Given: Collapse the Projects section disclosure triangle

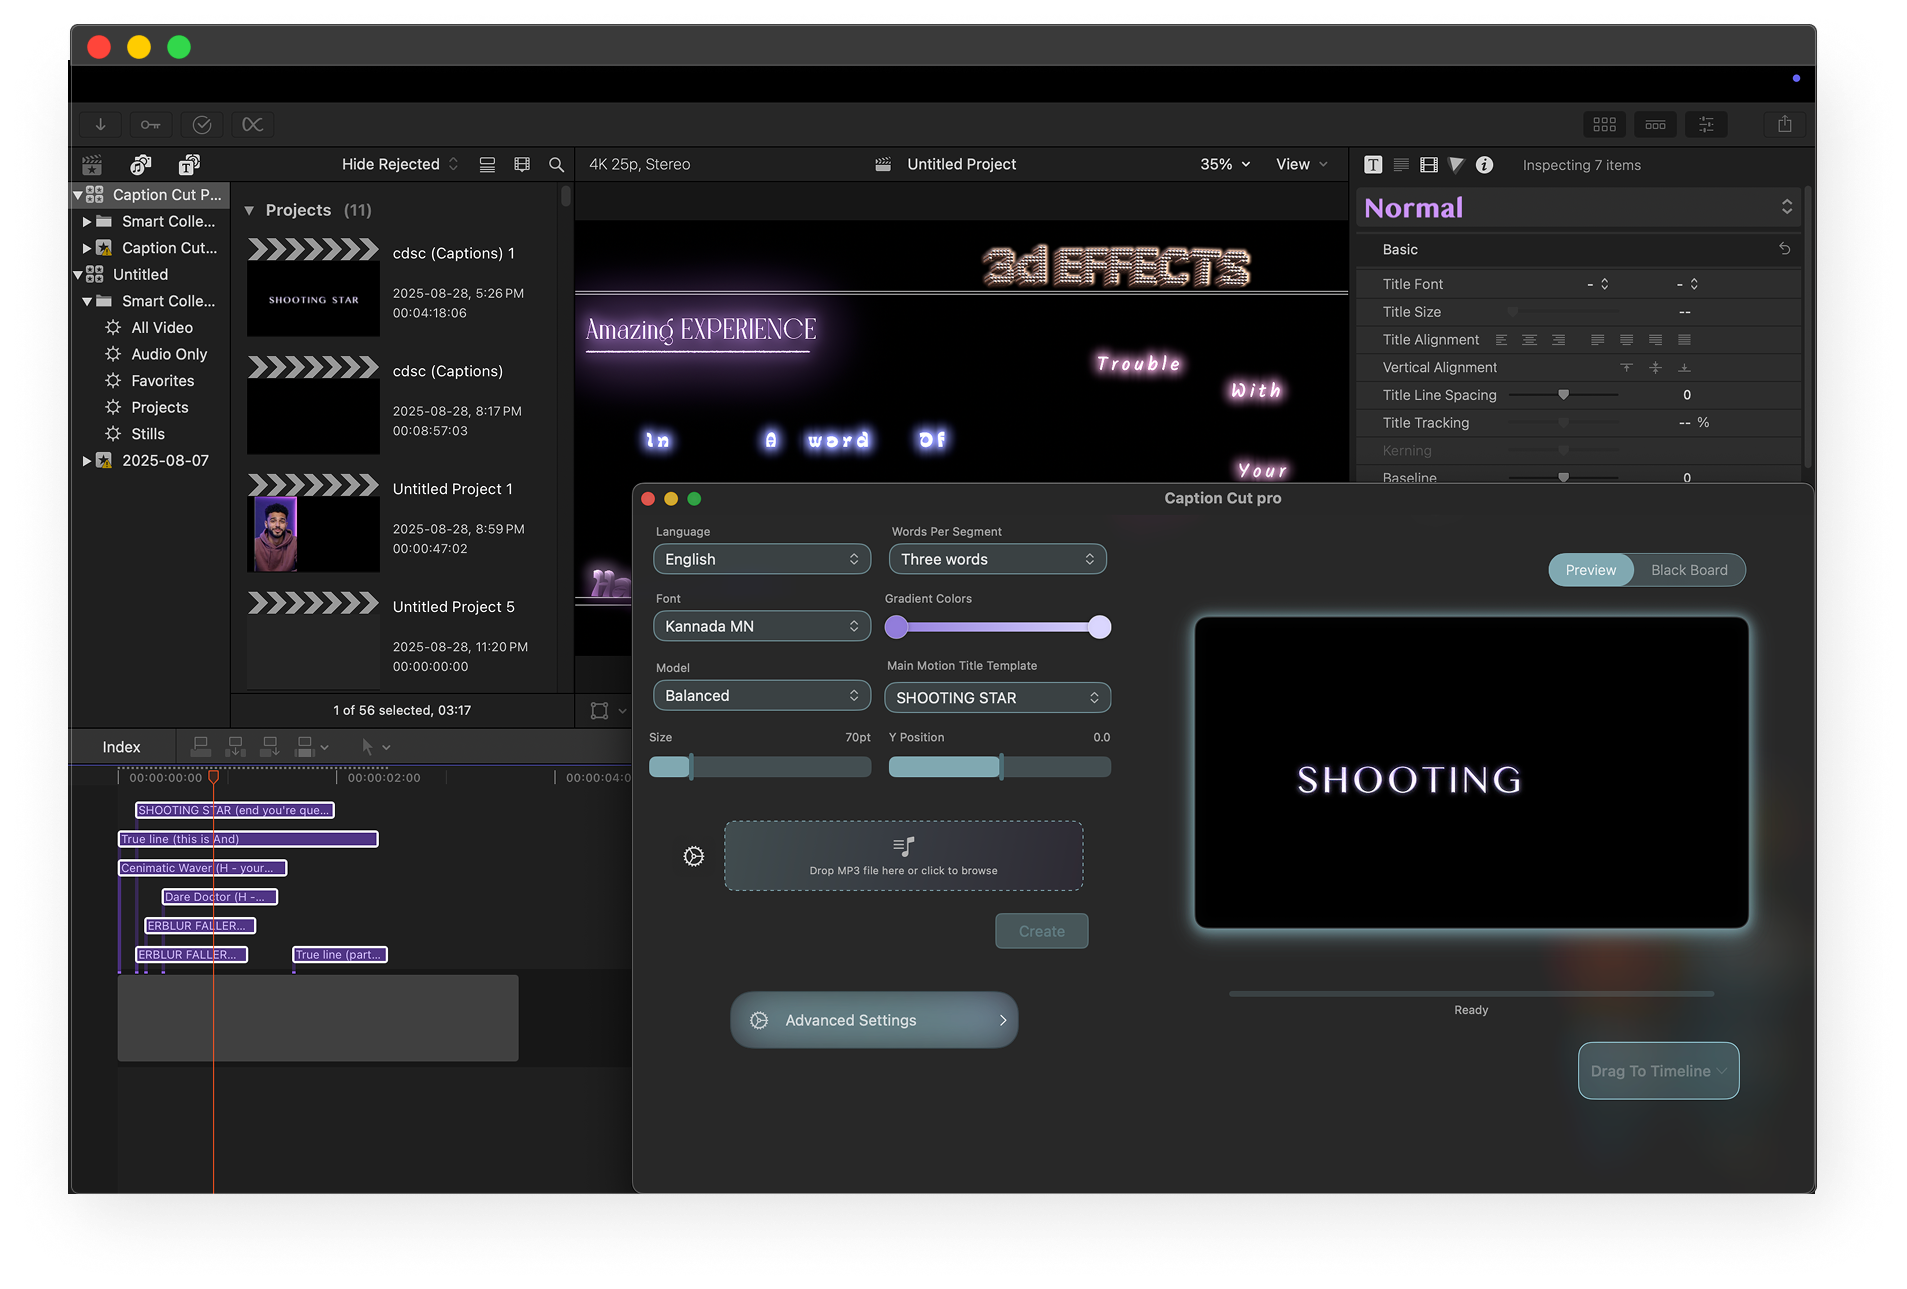Looking at the screenshot, I should pos(249,210).
